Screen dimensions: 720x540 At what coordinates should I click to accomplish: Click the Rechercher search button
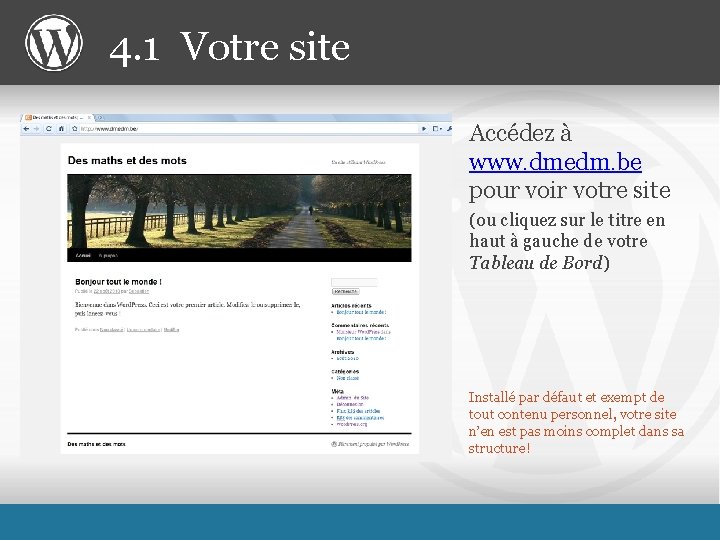click(345, 292)
